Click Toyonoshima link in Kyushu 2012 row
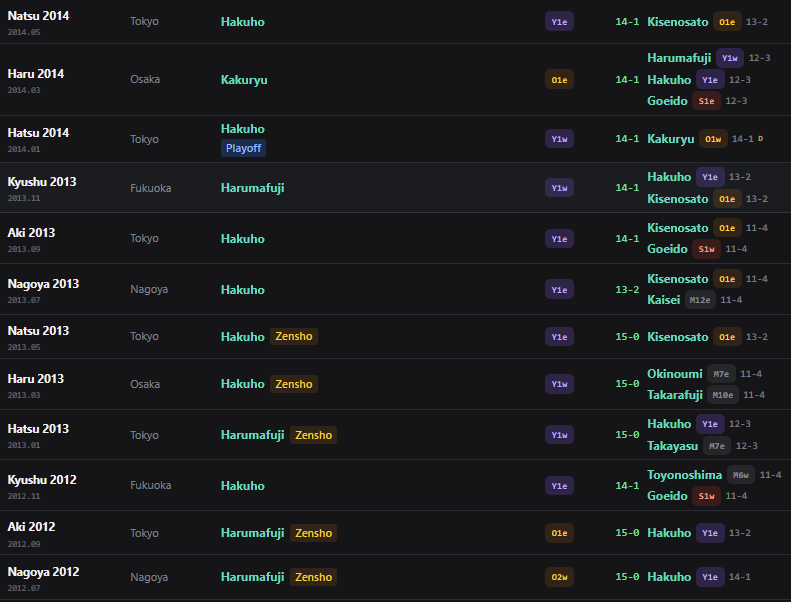 click(x=684, y=475)
